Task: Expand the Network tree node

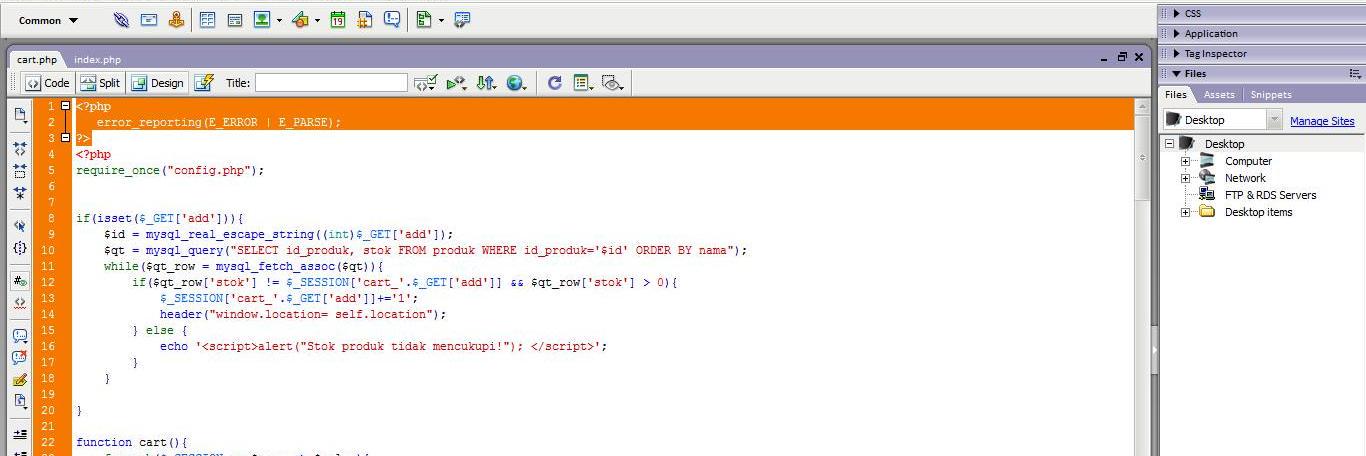Action: 1185,178
